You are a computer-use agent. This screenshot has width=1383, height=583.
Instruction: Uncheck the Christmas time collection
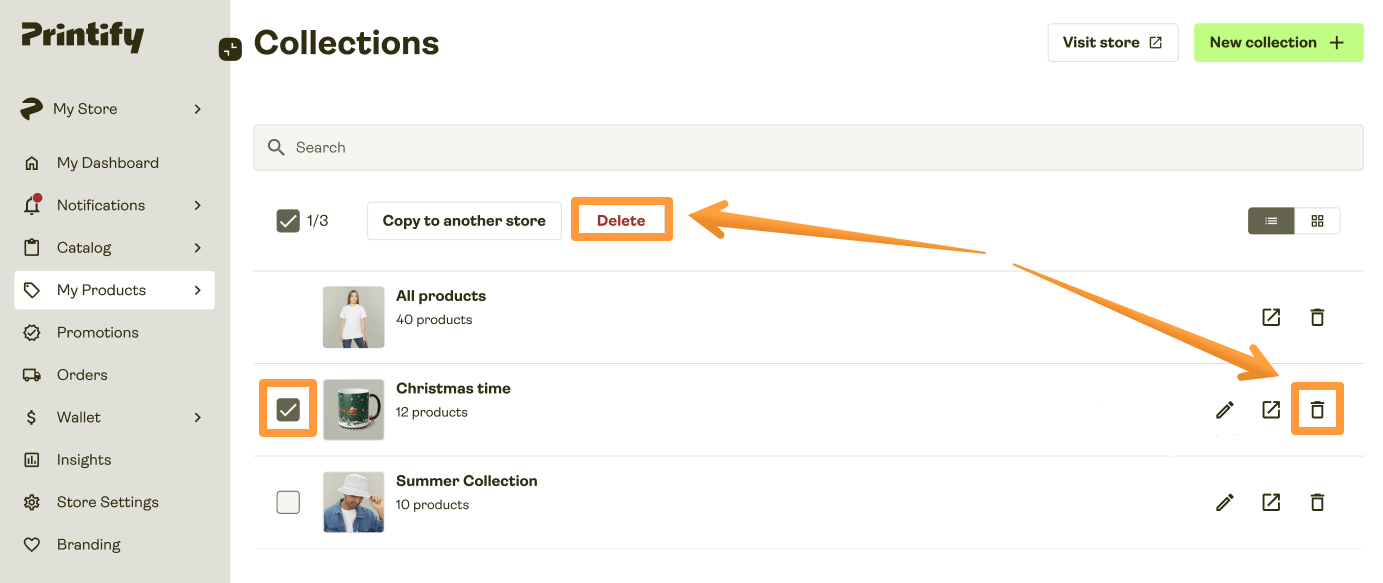click(288, 409)
